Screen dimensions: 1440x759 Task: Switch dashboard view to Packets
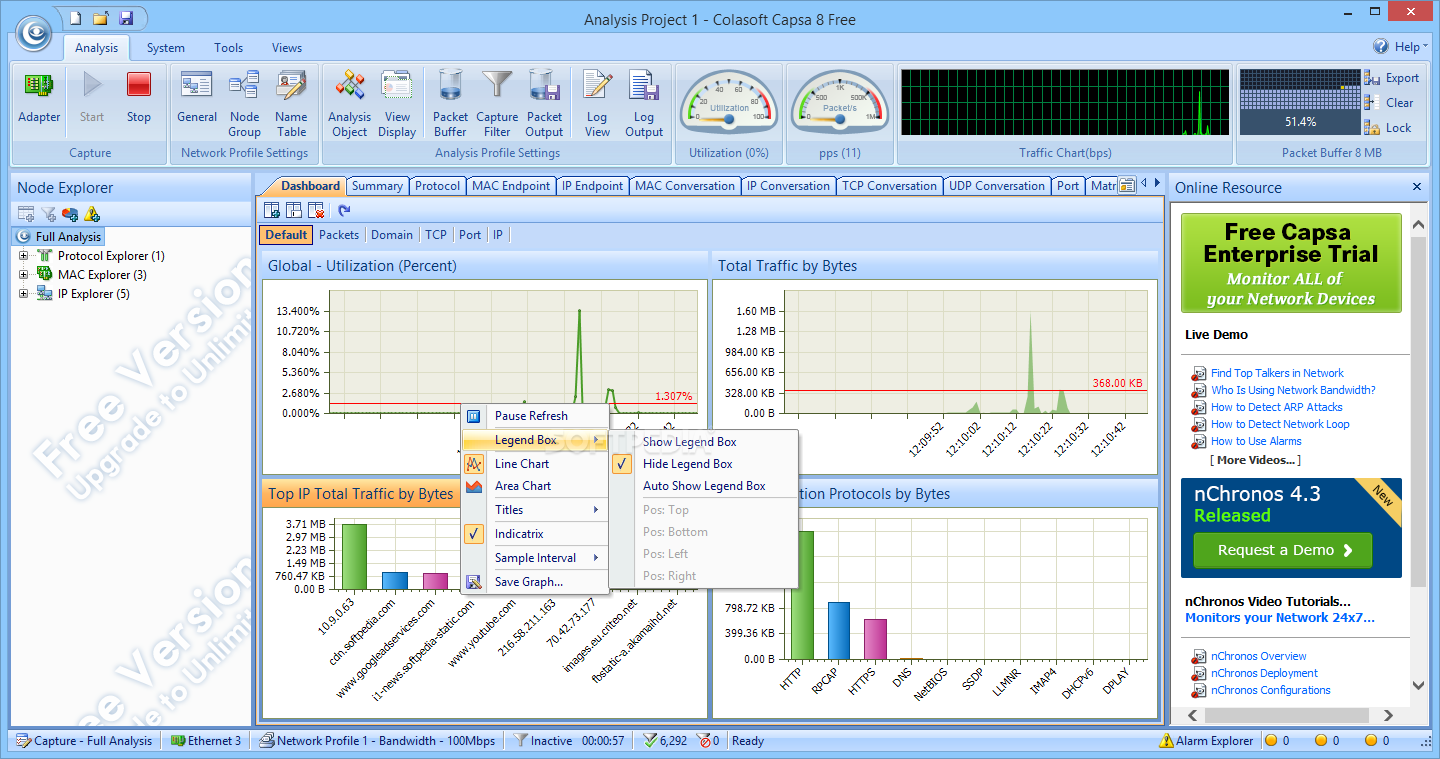(x=339, y=235)
